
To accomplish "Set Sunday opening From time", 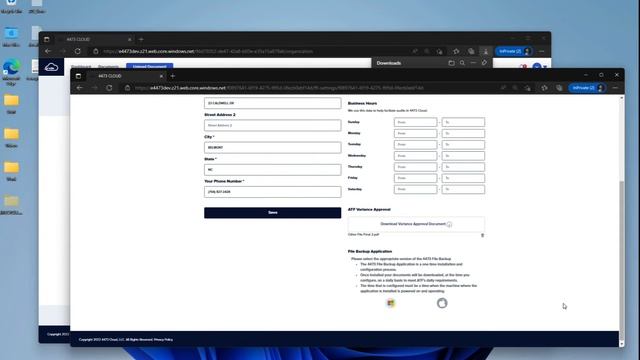I will [416, 122].
